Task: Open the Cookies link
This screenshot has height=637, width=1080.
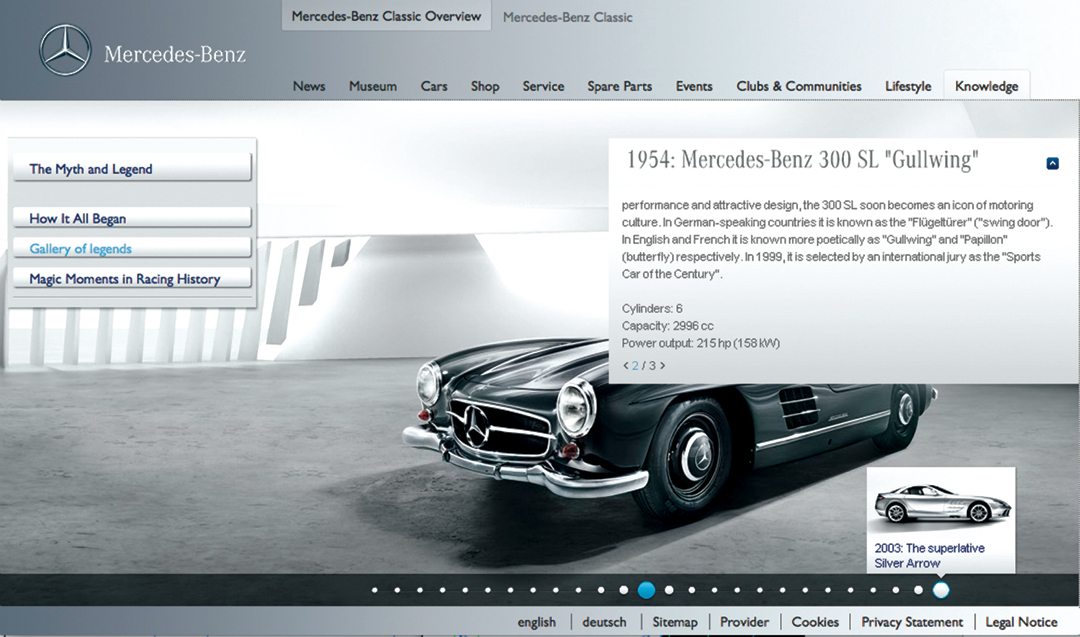Action: click(x=815, y=622)
